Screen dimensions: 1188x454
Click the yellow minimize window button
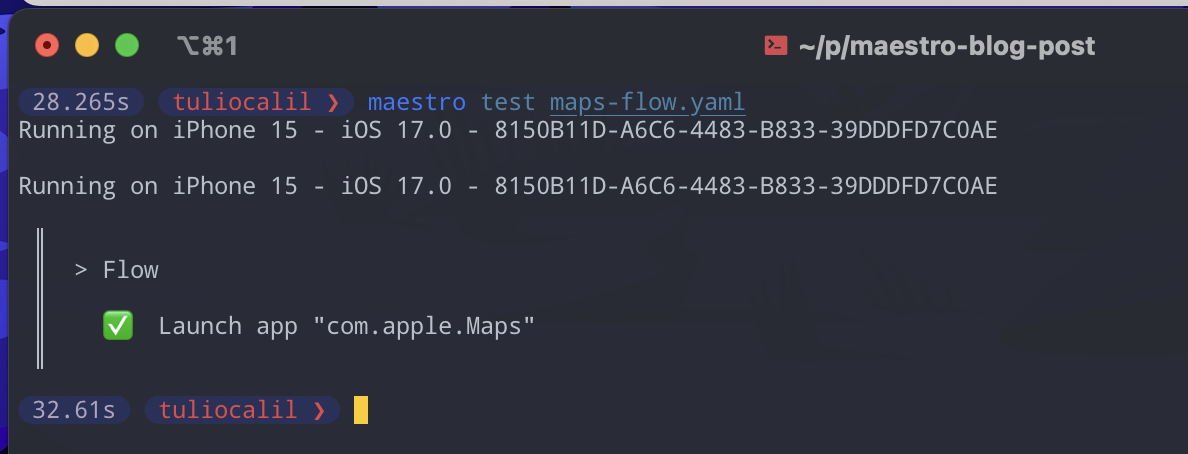point(87,45)
